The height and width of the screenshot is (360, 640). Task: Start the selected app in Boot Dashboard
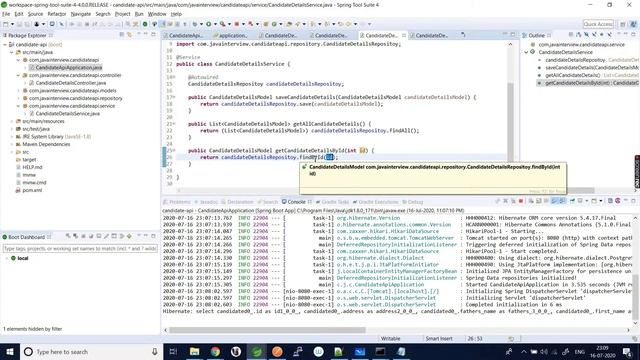point(68,236)
